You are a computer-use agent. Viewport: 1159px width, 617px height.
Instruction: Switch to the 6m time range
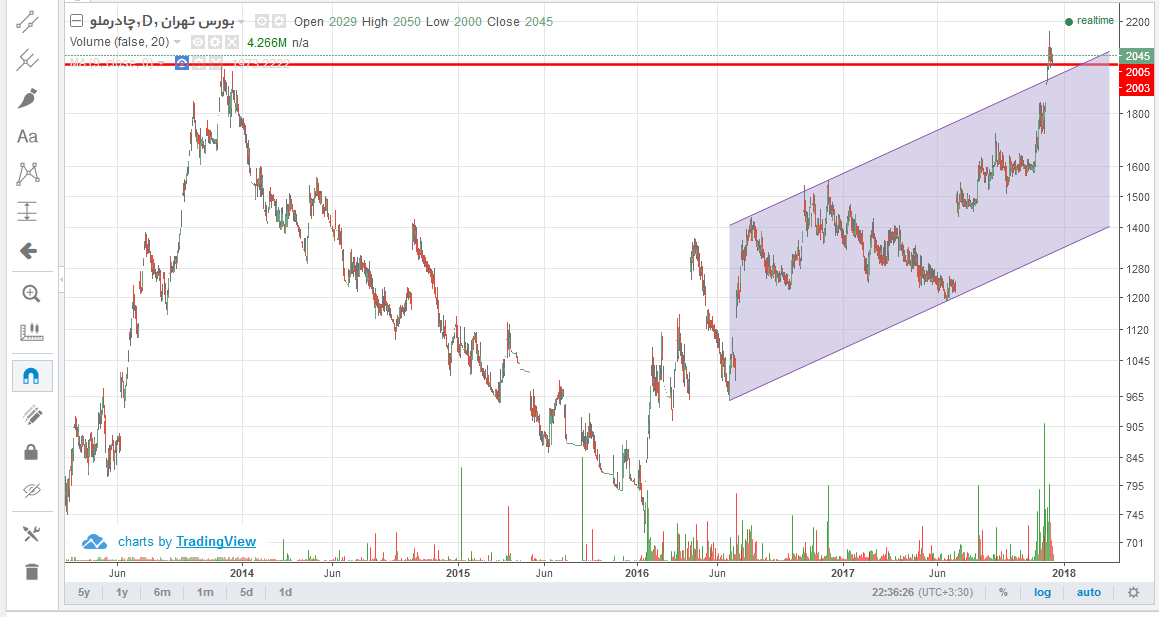162,592
